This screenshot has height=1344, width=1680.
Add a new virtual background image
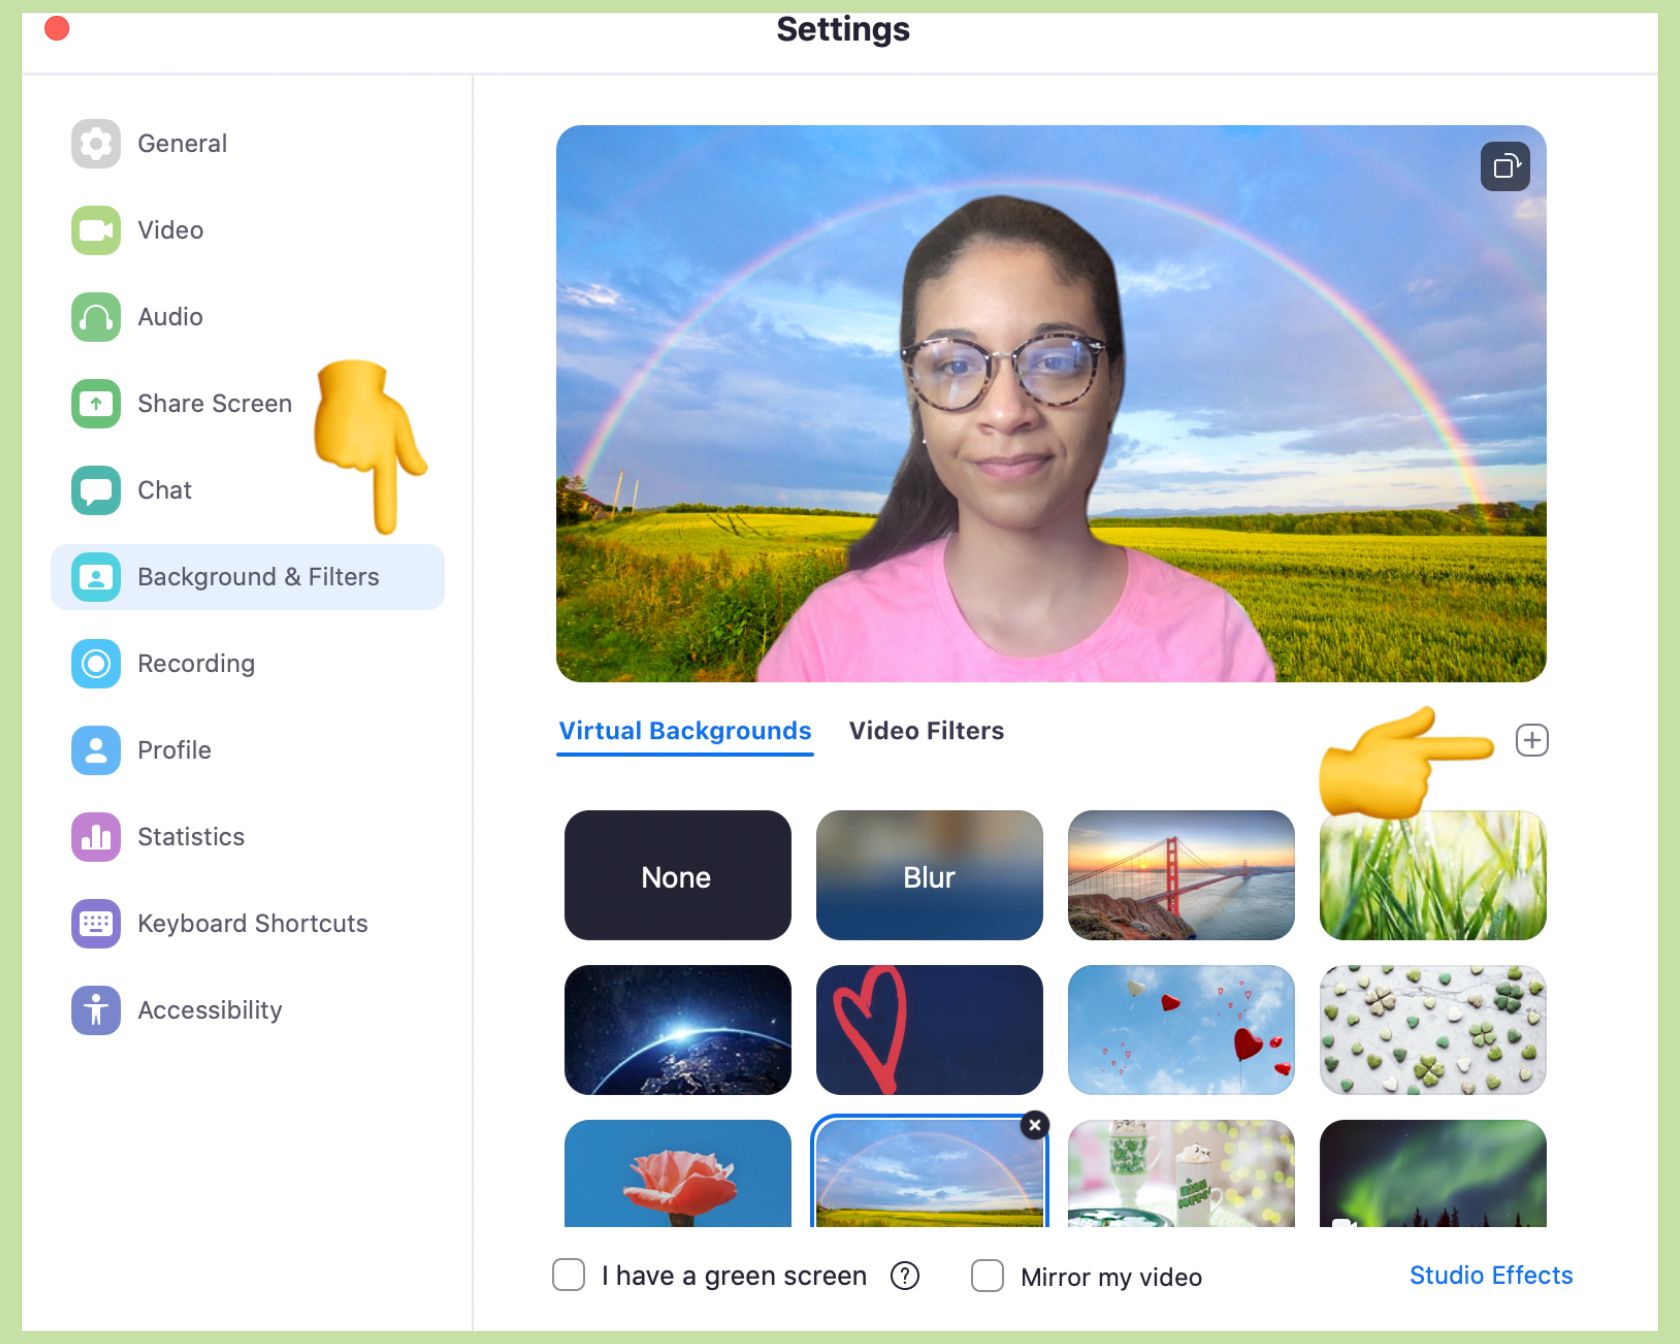pyautogui.click(x=1531, y=741)
